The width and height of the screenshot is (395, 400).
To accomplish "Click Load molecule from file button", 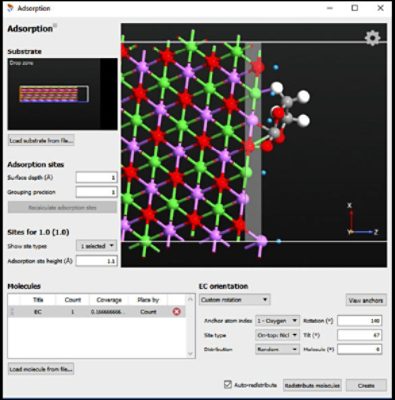I will (41, 369).
